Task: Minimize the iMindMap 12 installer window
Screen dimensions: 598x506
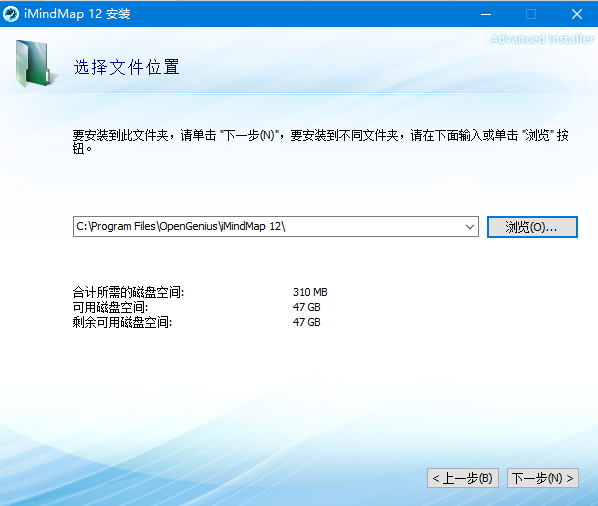Action: 486,14
